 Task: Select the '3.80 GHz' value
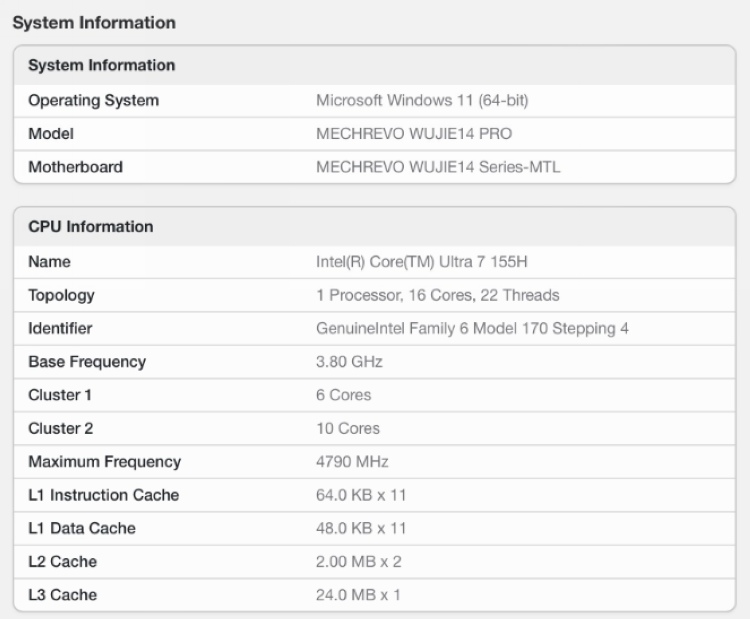[x=350, y=362]
